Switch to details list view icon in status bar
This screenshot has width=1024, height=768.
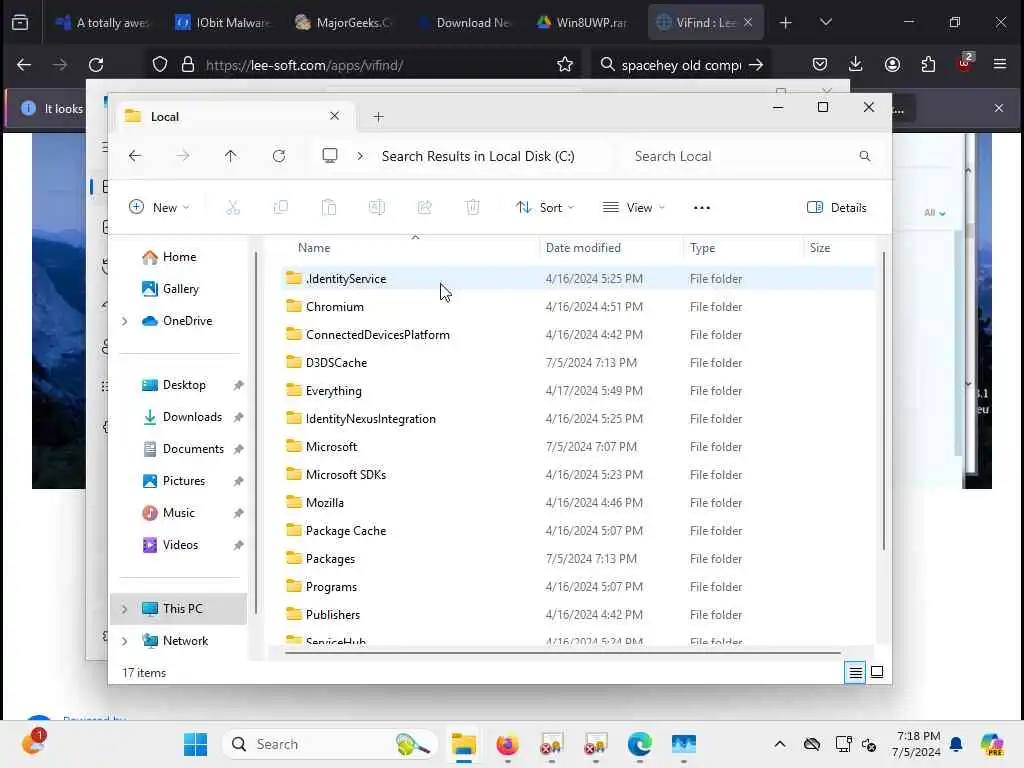pyautogui.click(x=855, y=672)
